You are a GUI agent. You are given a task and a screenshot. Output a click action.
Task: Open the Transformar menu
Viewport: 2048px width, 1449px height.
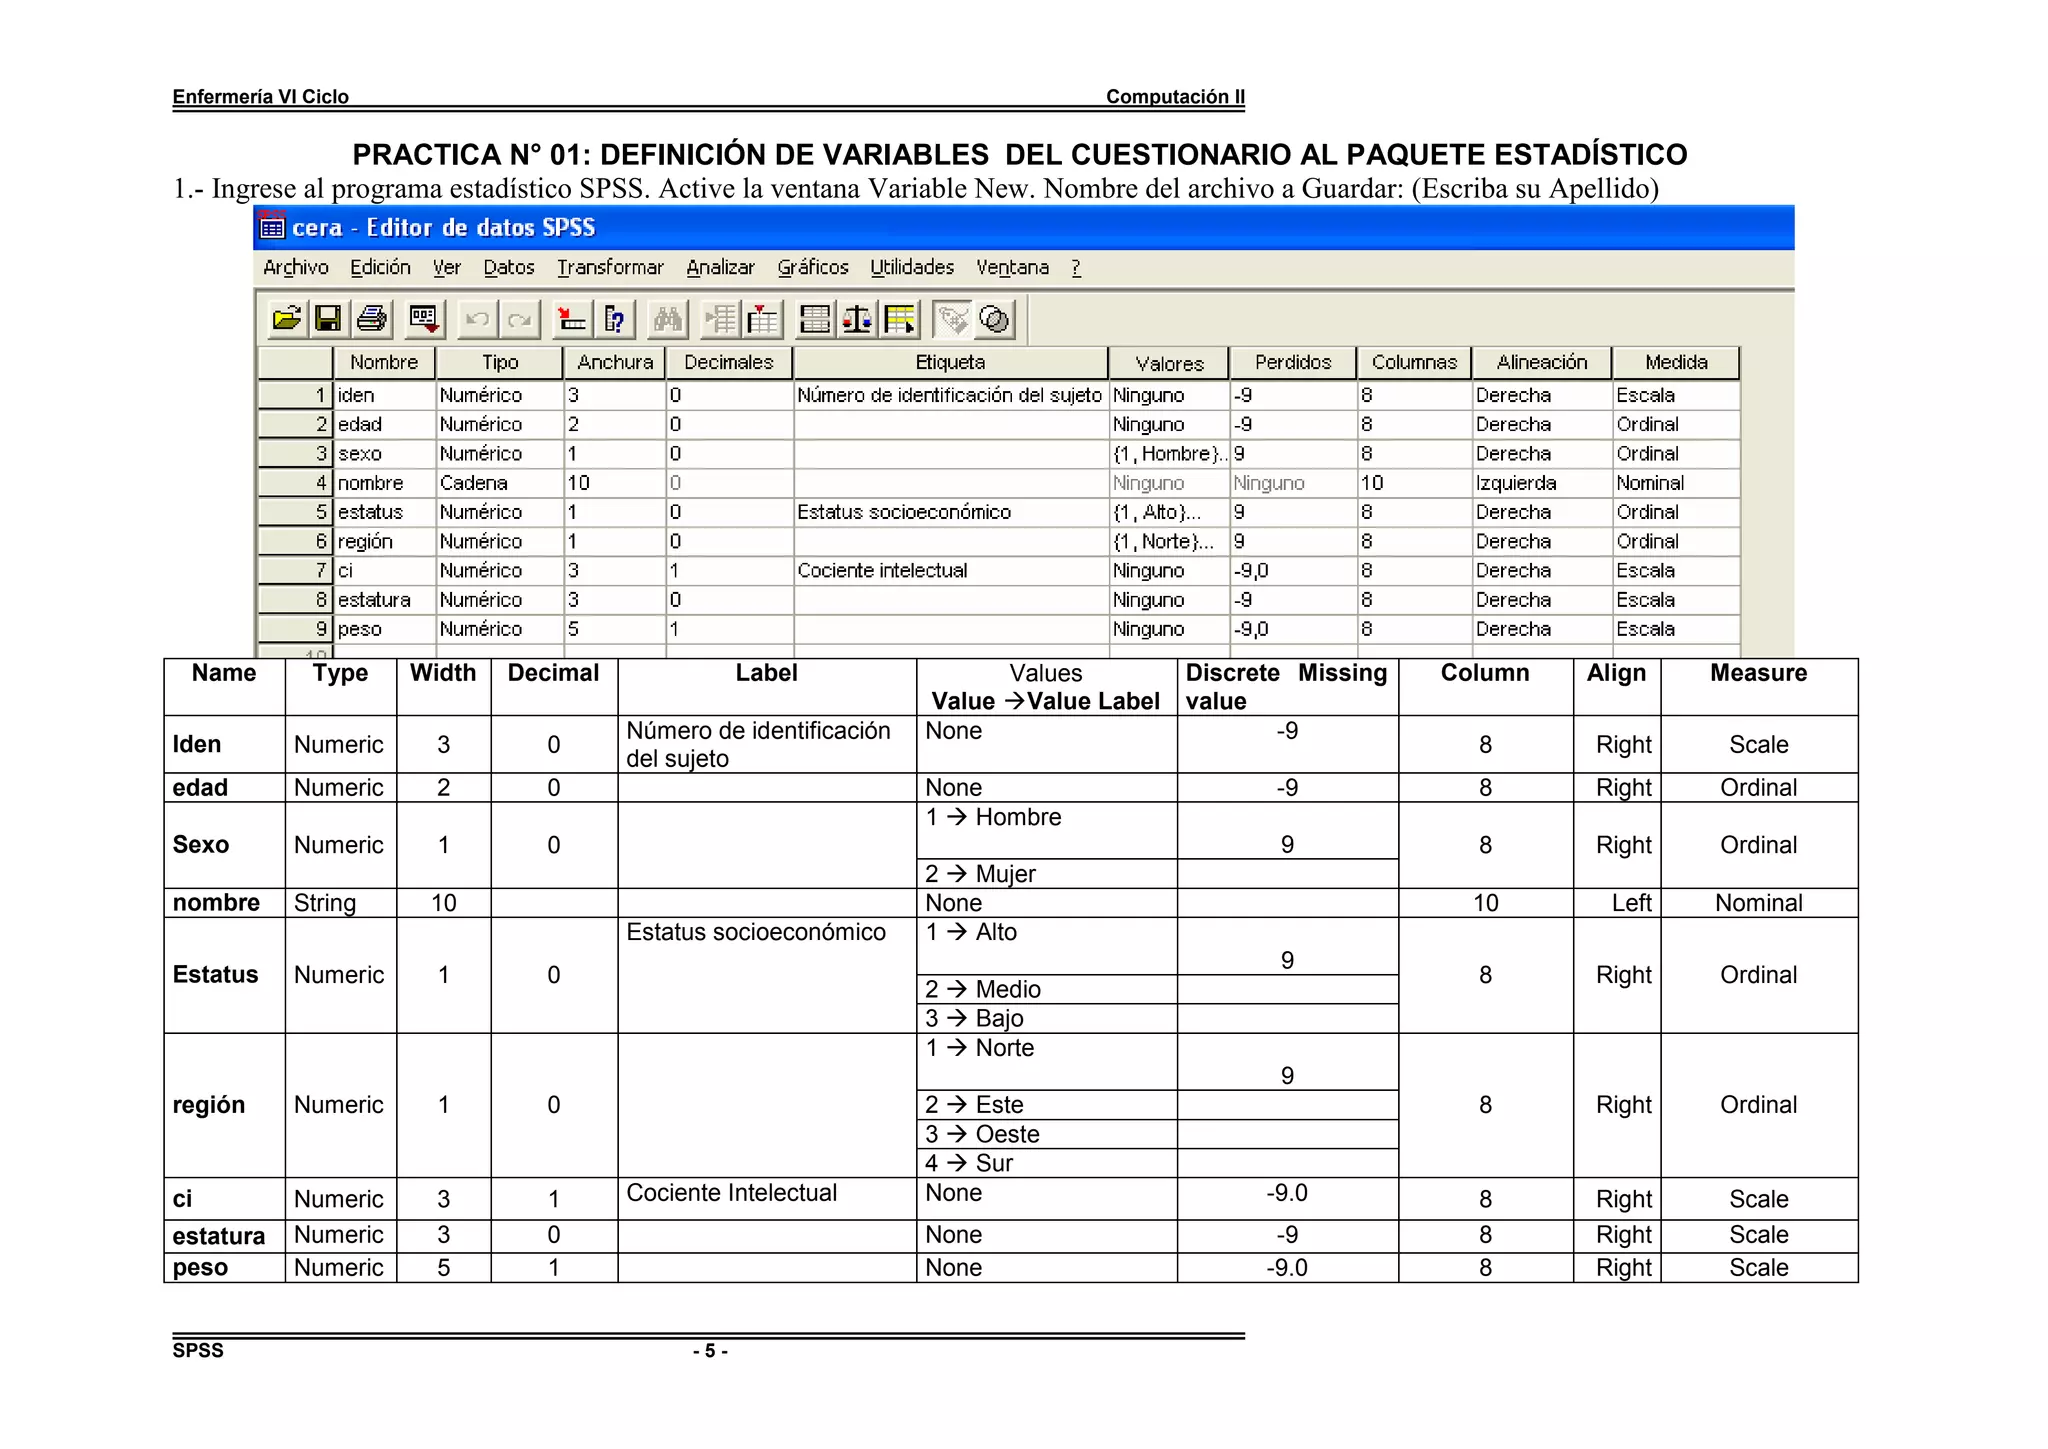tap(610, 267)
